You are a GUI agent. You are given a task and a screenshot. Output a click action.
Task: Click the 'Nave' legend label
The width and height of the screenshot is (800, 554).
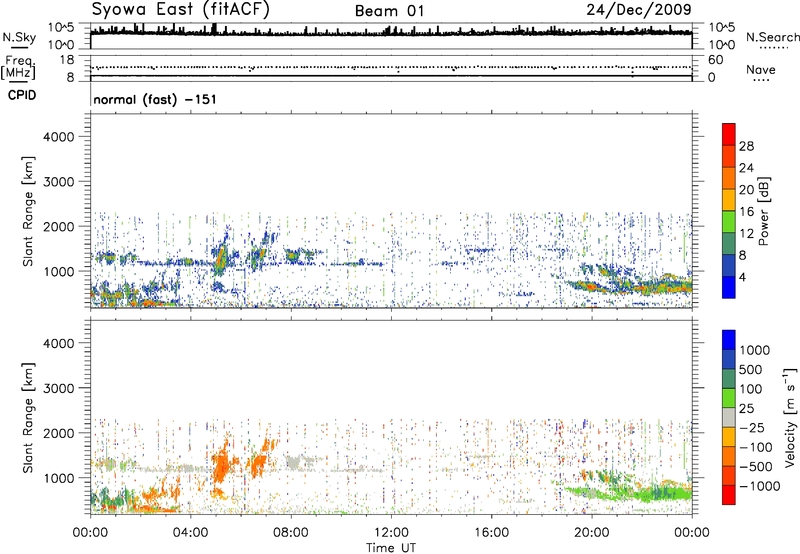point(761,69)
